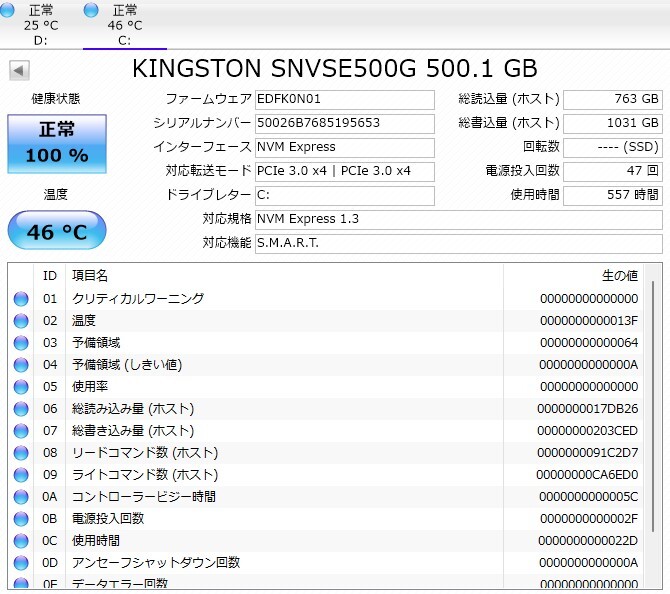
Task: Click the features field S.M.A.R.T.
Action: tap(458, 243)
